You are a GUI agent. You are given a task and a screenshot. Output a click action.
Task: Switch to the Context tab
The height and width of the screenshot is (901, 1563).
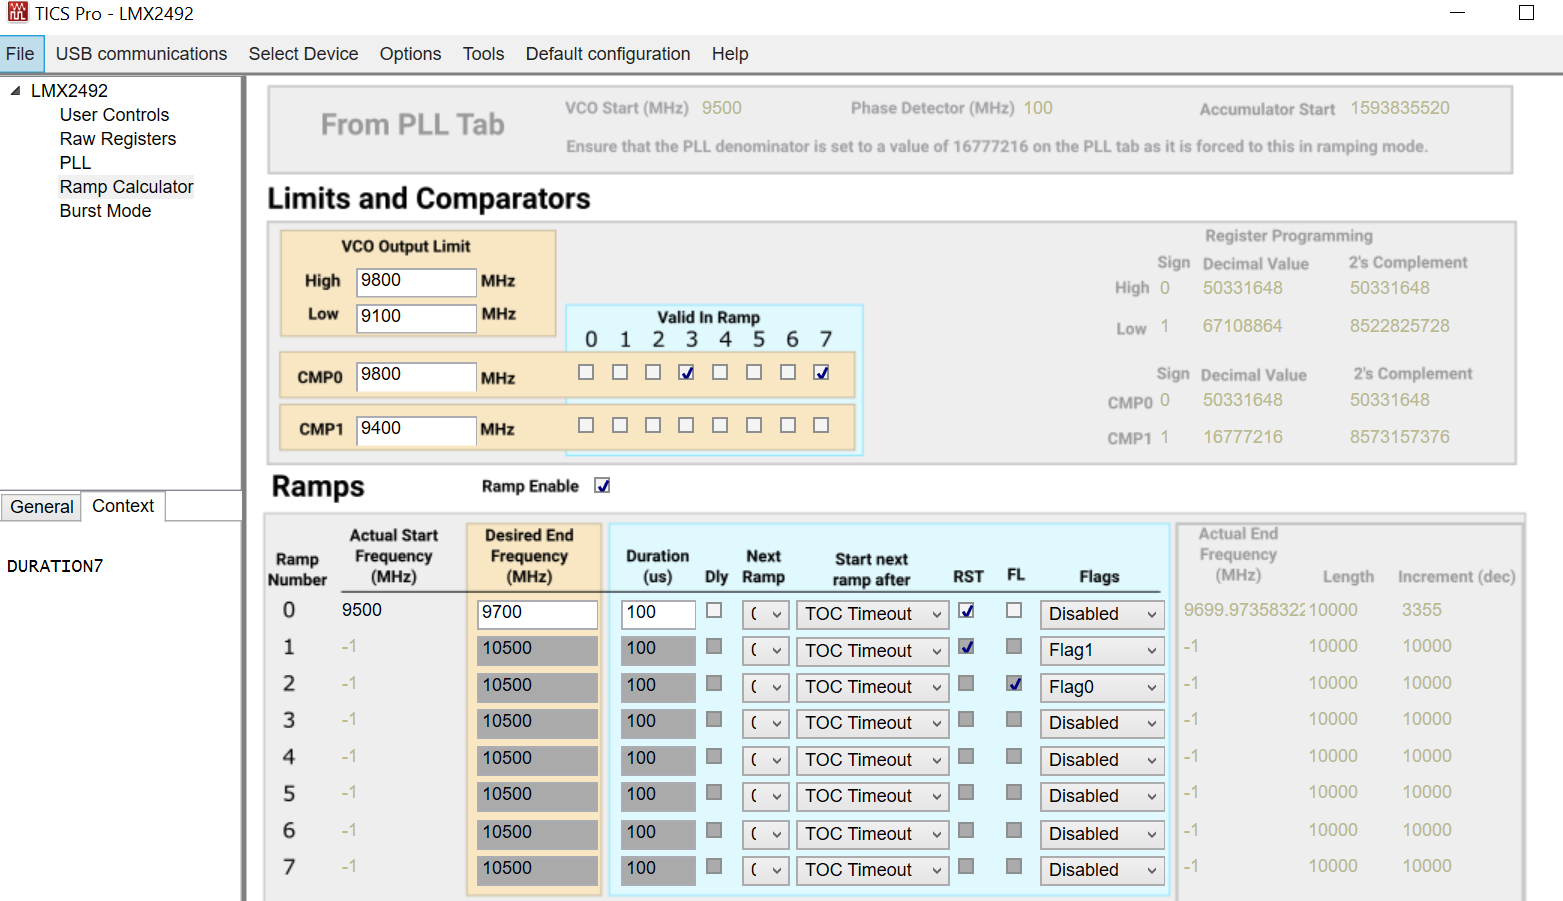click(123, 506)
